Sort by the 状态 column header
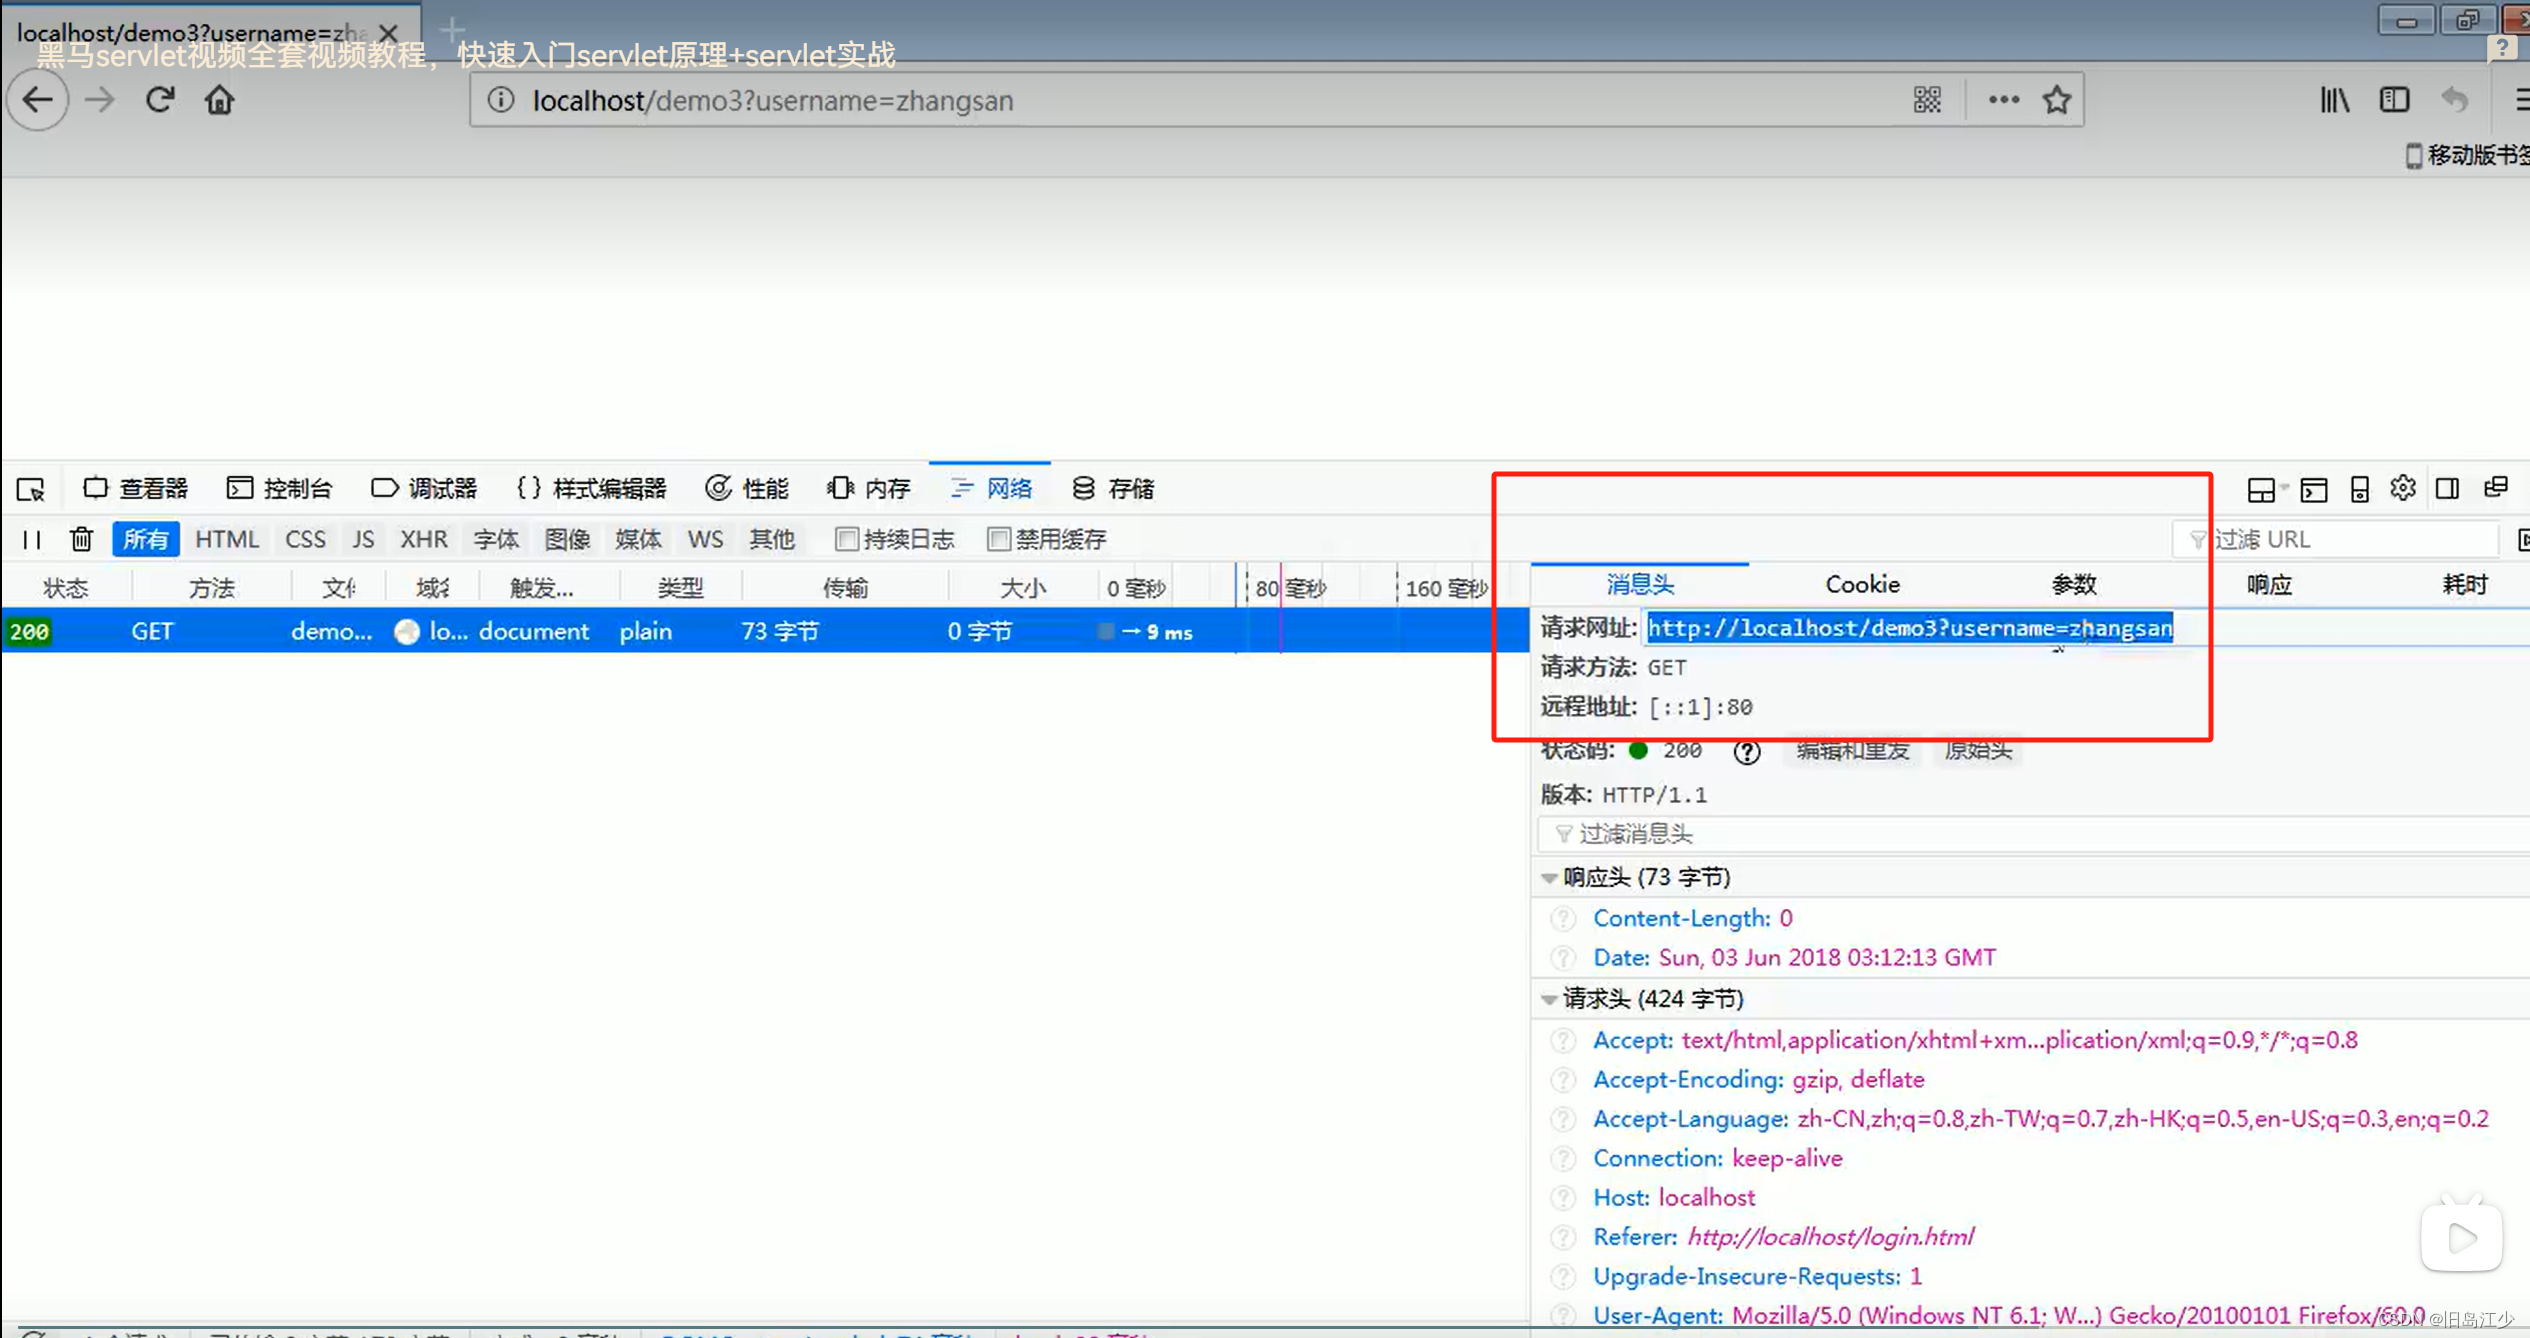This screenshot has height=1338, width=2530. point(66,588)
